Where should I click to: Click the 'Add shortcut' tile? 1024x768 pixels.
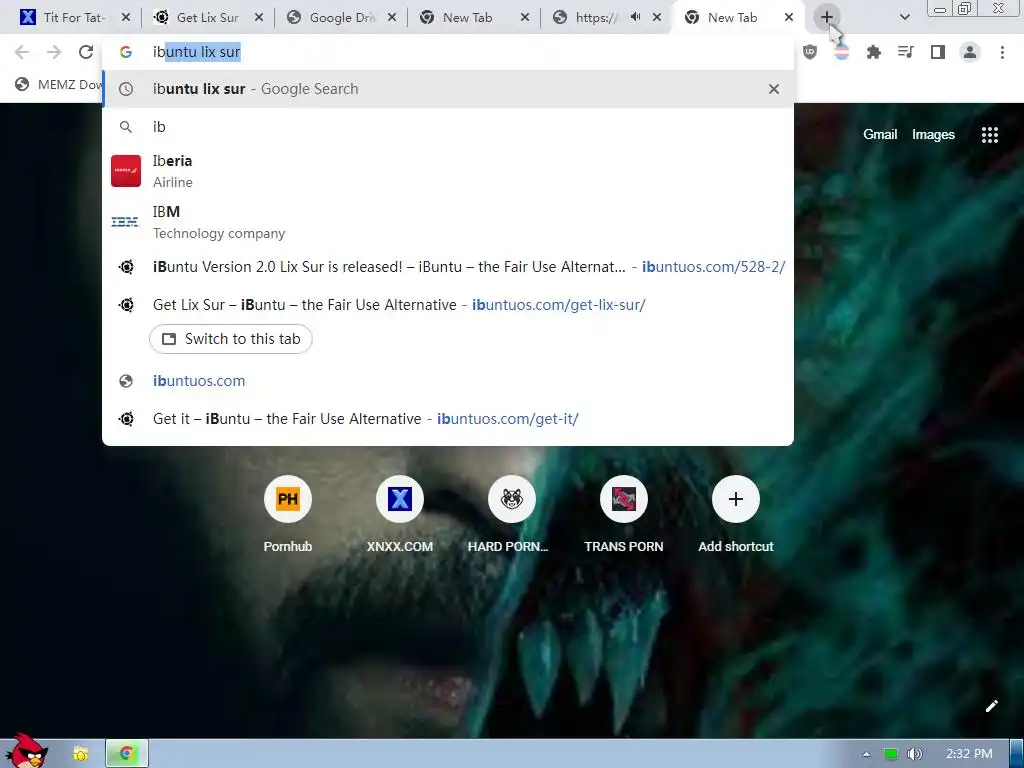click(735, 516)
